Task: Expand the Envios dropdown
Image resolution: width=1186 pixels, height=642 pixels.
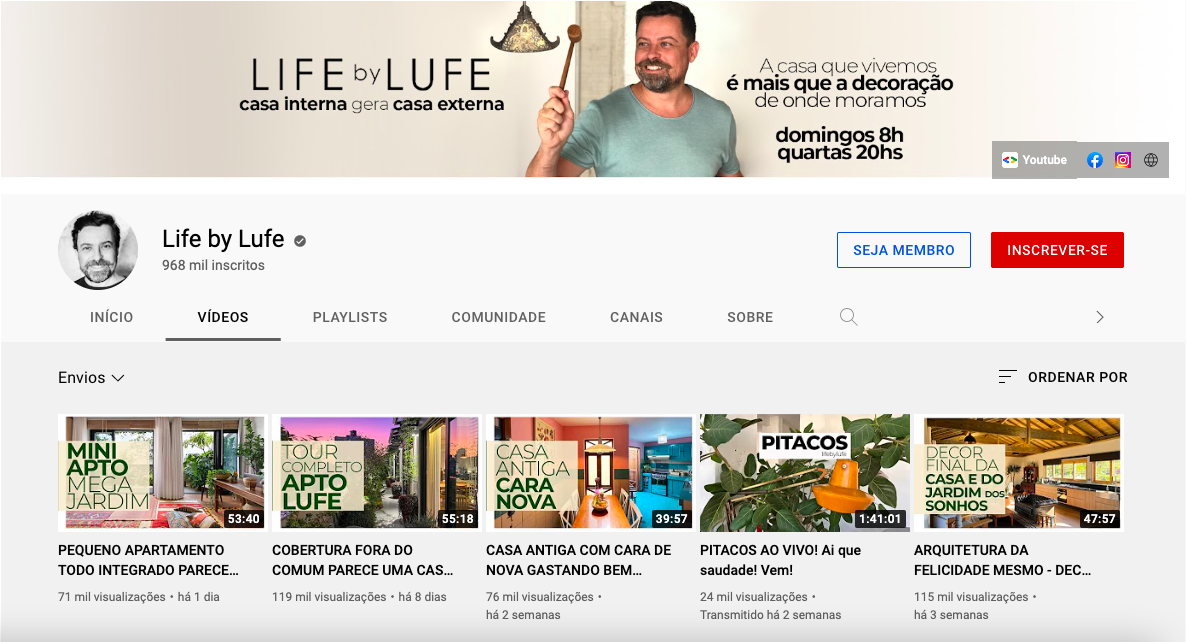Action: coord(91,378)
